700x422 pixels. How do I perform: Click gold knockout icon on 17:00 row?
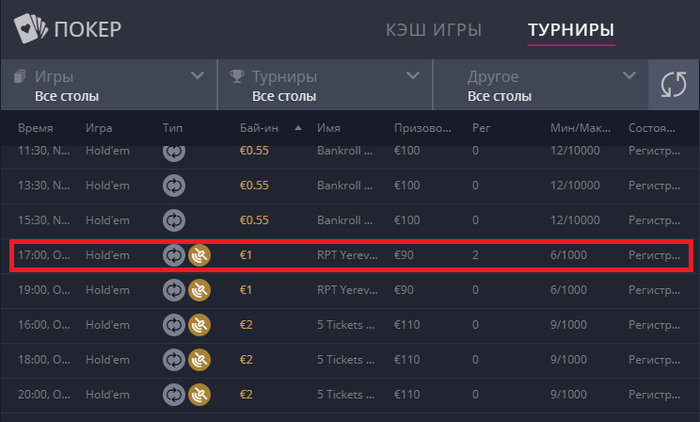199,255
